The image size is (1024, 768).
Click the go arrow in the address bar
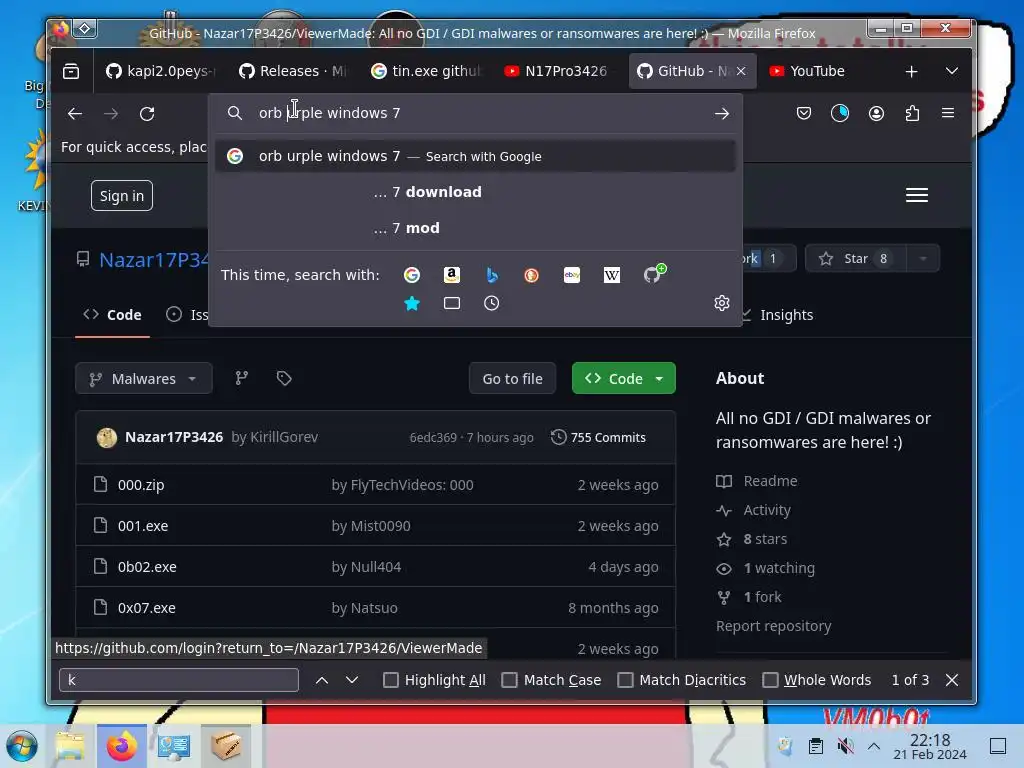[x=722, y=114]
